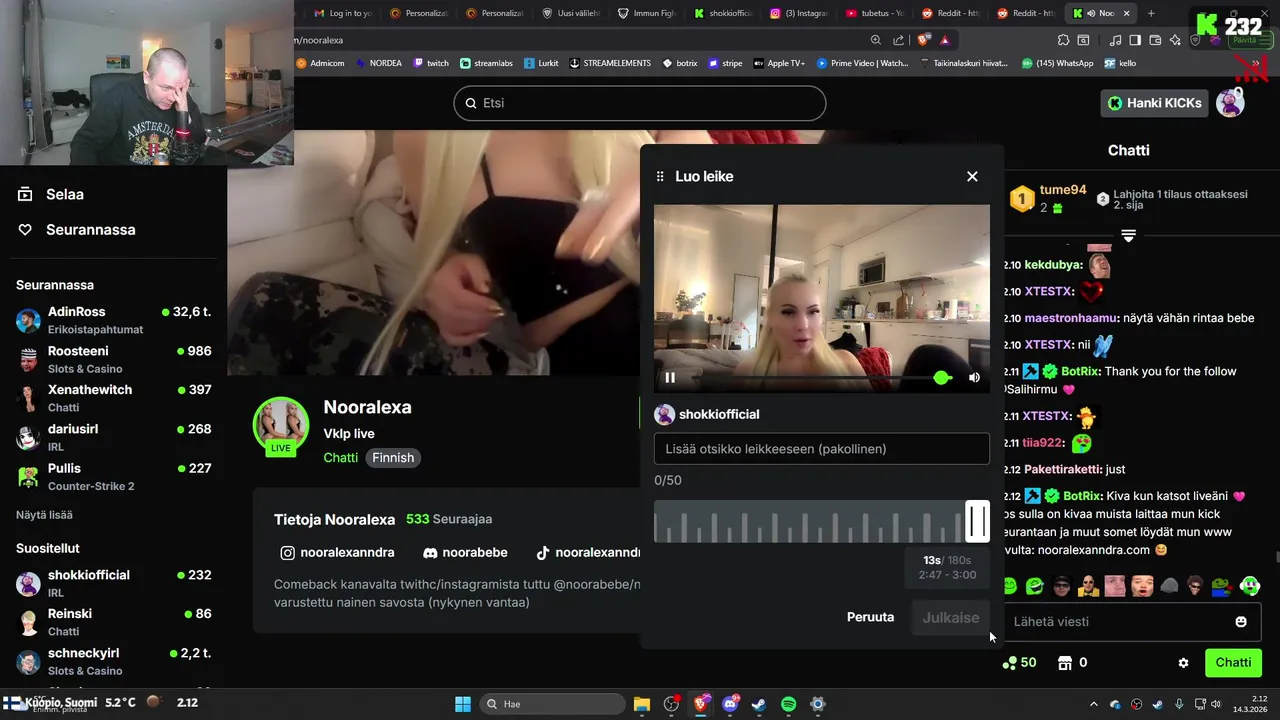Open Seurannassa following page in sidebar

tap(76, 229)
